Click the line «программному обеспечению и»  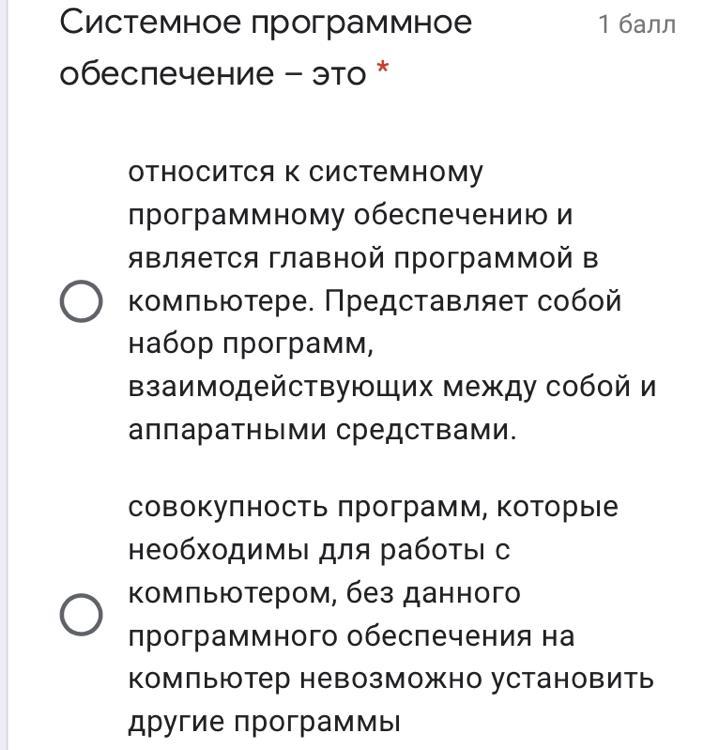pos(351,215)
